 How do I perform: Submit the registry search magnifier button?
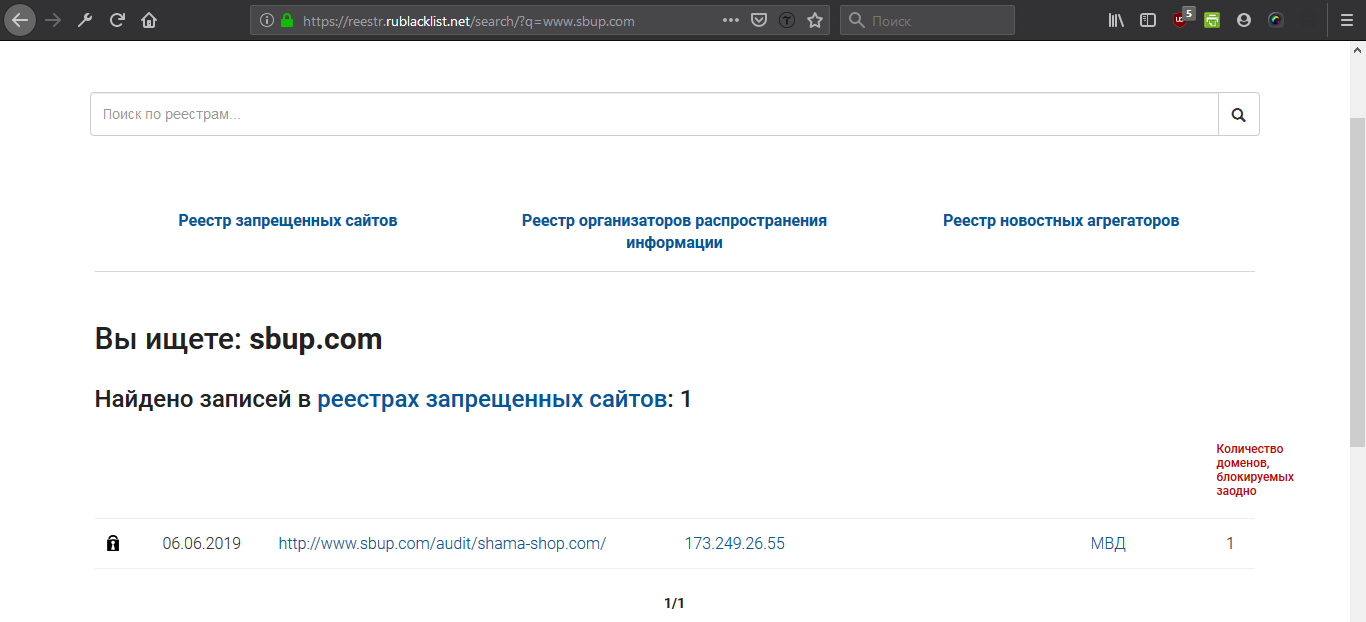point(1239,114)
